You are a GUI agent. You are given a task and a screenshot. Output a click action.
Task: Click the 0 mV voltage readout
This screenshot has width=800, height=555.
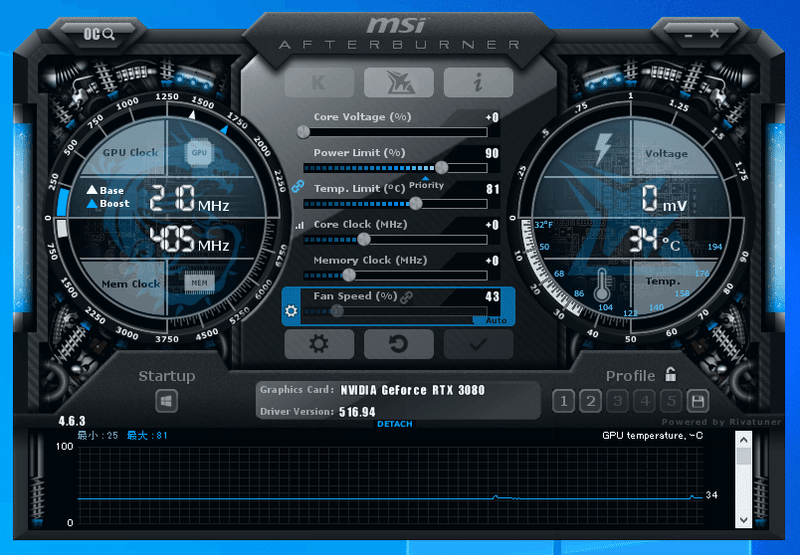pyautogui.click(x=664, y=199)
